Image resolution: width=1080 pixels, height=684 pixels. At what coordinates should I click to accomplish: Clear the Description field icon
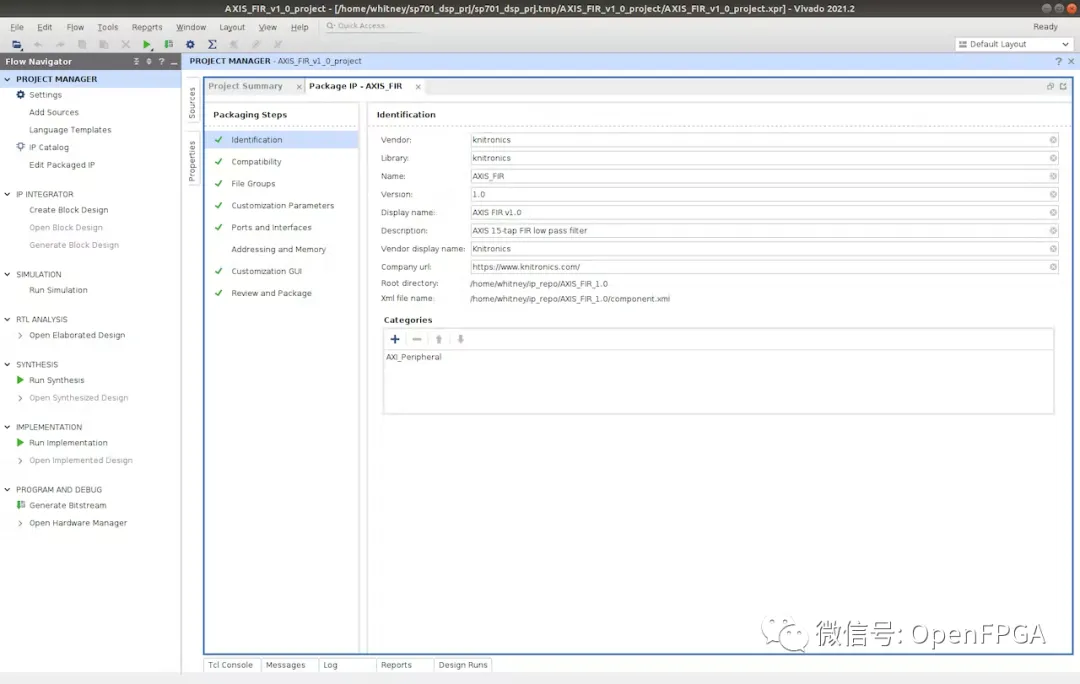click(1053, 231)
